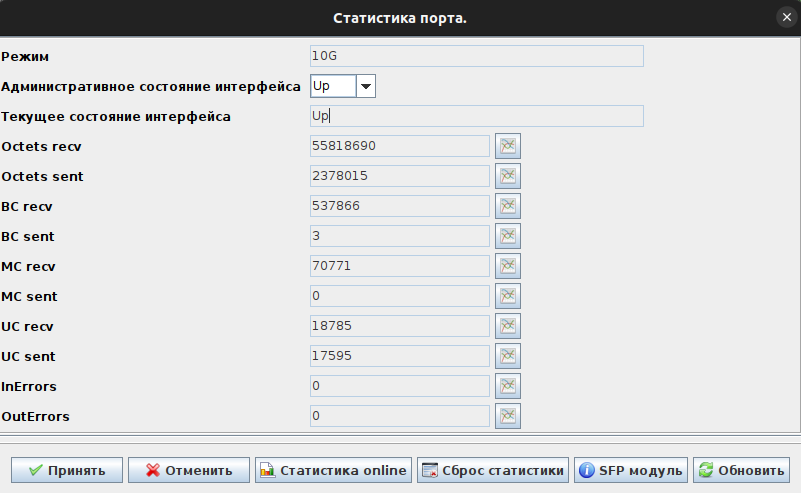Click the Режим field showing 10G
Screen dimensions: 801x493
[x=476, y=56]
